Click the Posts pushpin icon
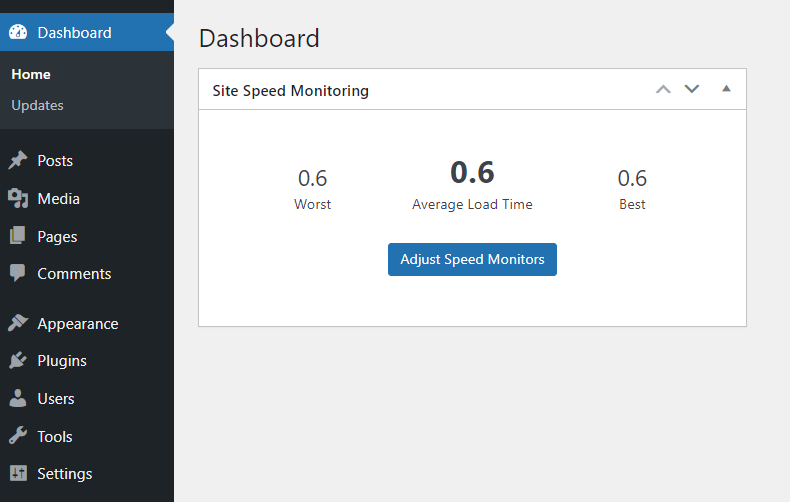This screenshot has width=790, height=502. tap(18, 160)
